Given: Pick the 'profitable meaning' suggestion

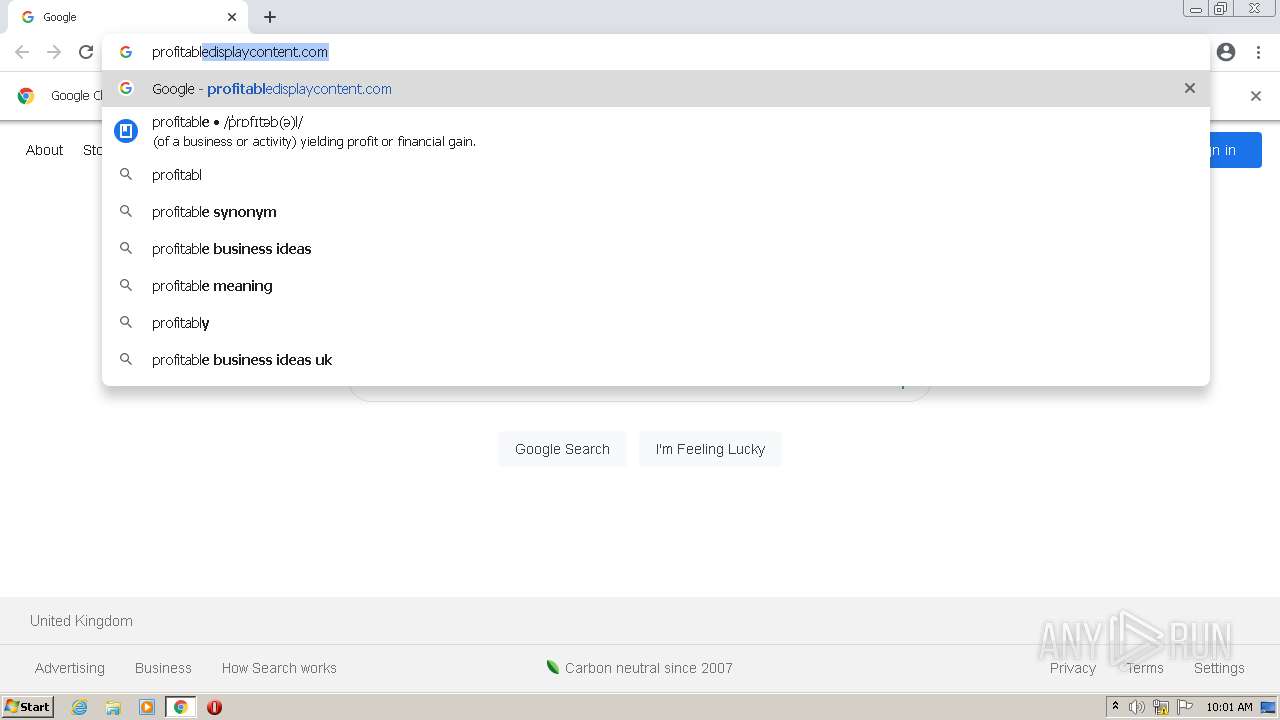Looking at the screenshot, I should 656,285.
